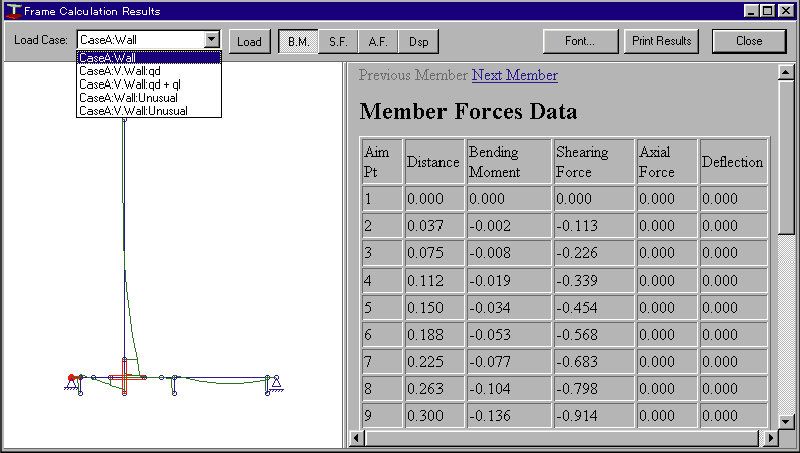Close the results window with Close button

(x=748, y=41)
